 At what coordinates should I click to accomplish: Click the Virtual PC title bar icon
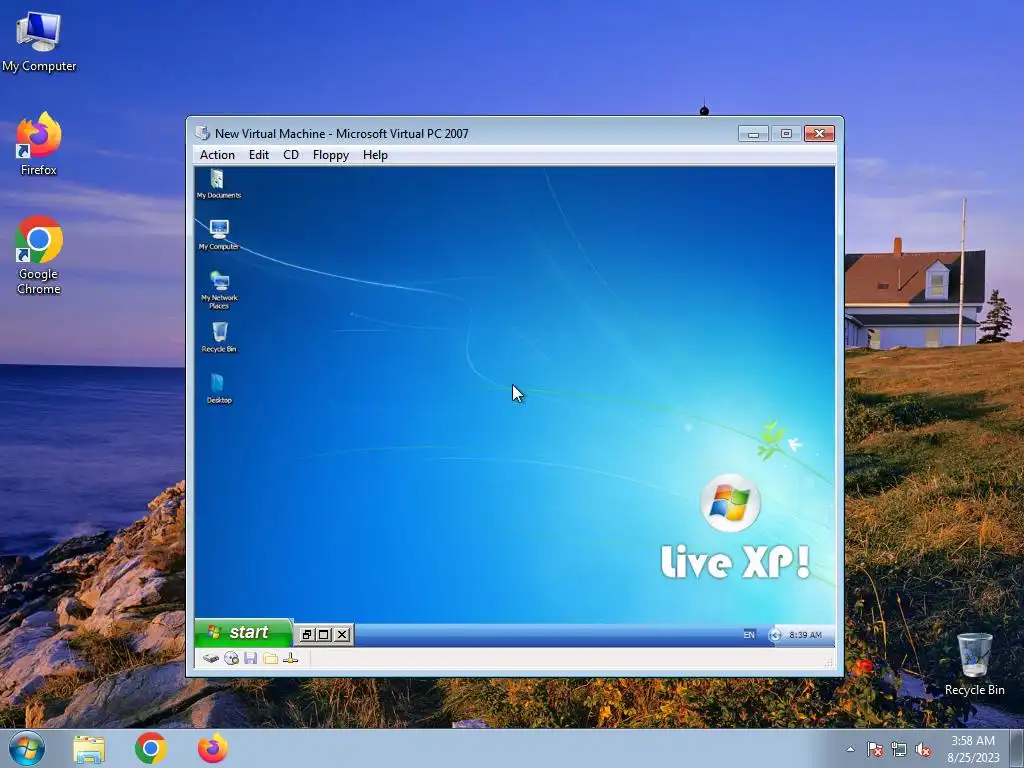(x=202, y=133)
